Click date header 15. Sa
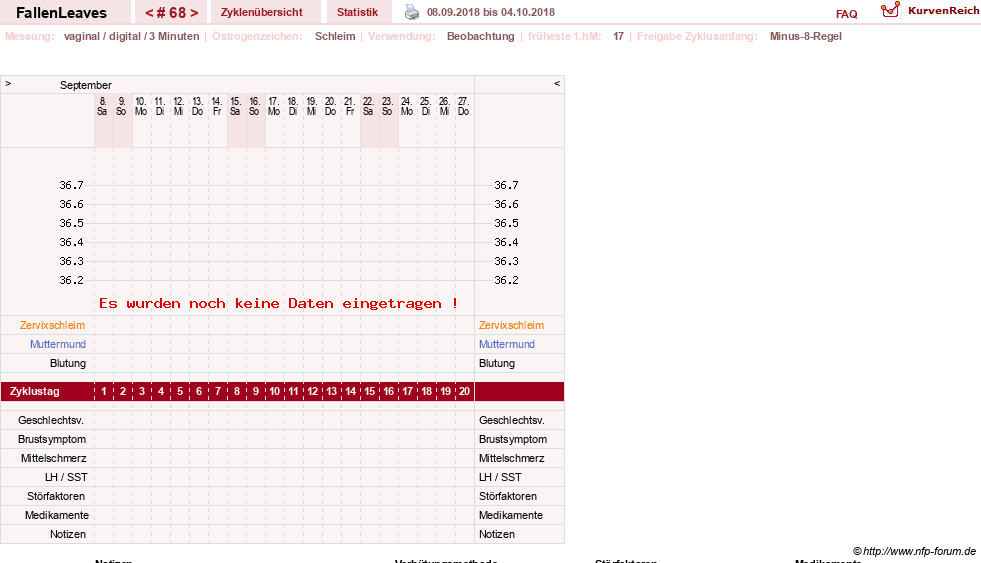The image size is (981, 563). [x=235, y=106]
